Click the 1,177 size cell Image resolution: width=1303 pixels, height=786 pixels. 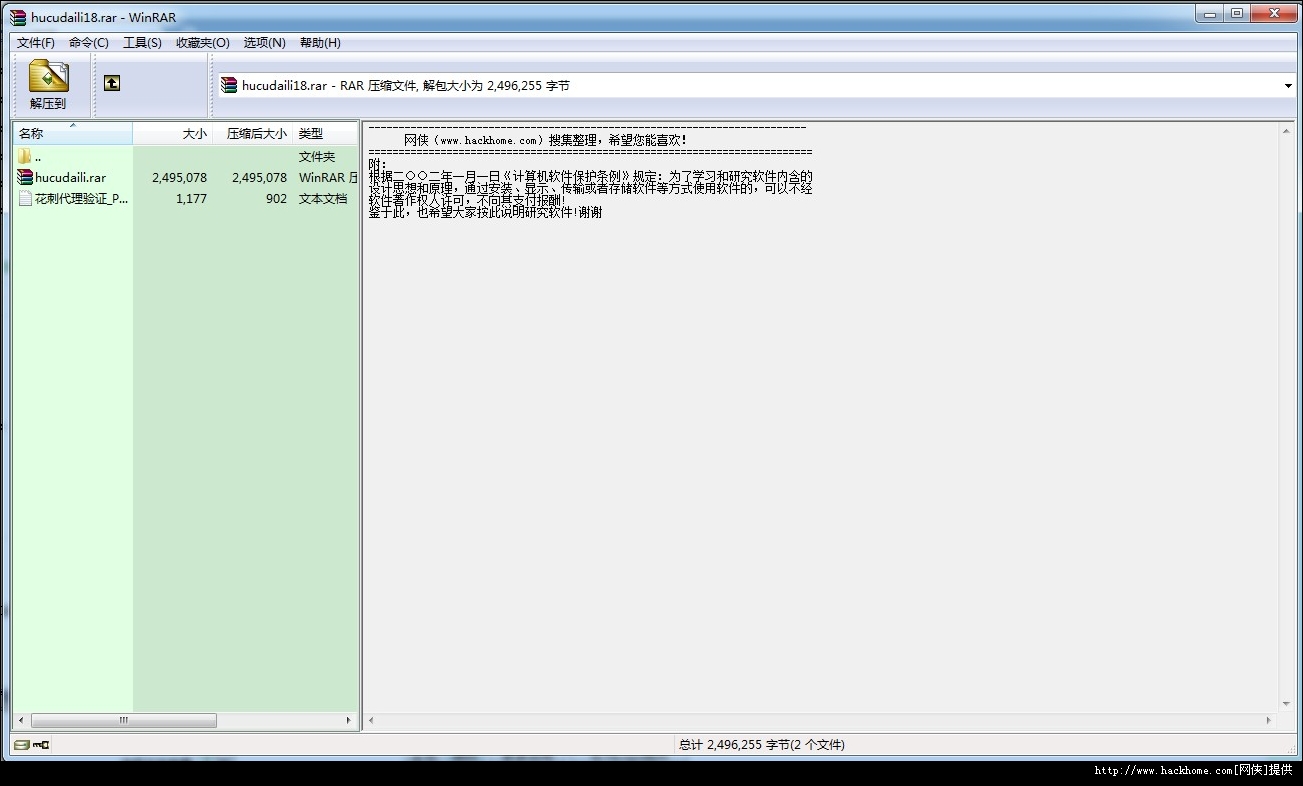191,199
